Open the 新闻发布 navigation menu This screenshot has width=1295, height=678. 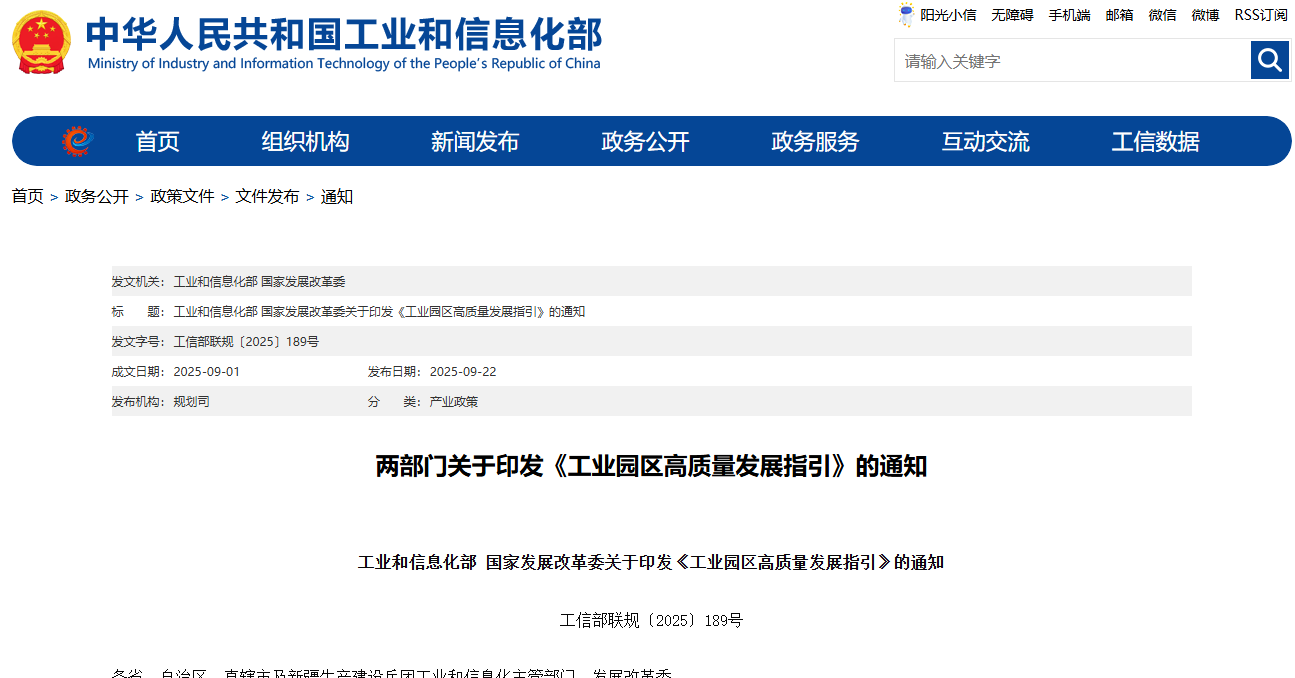(474, 141)
